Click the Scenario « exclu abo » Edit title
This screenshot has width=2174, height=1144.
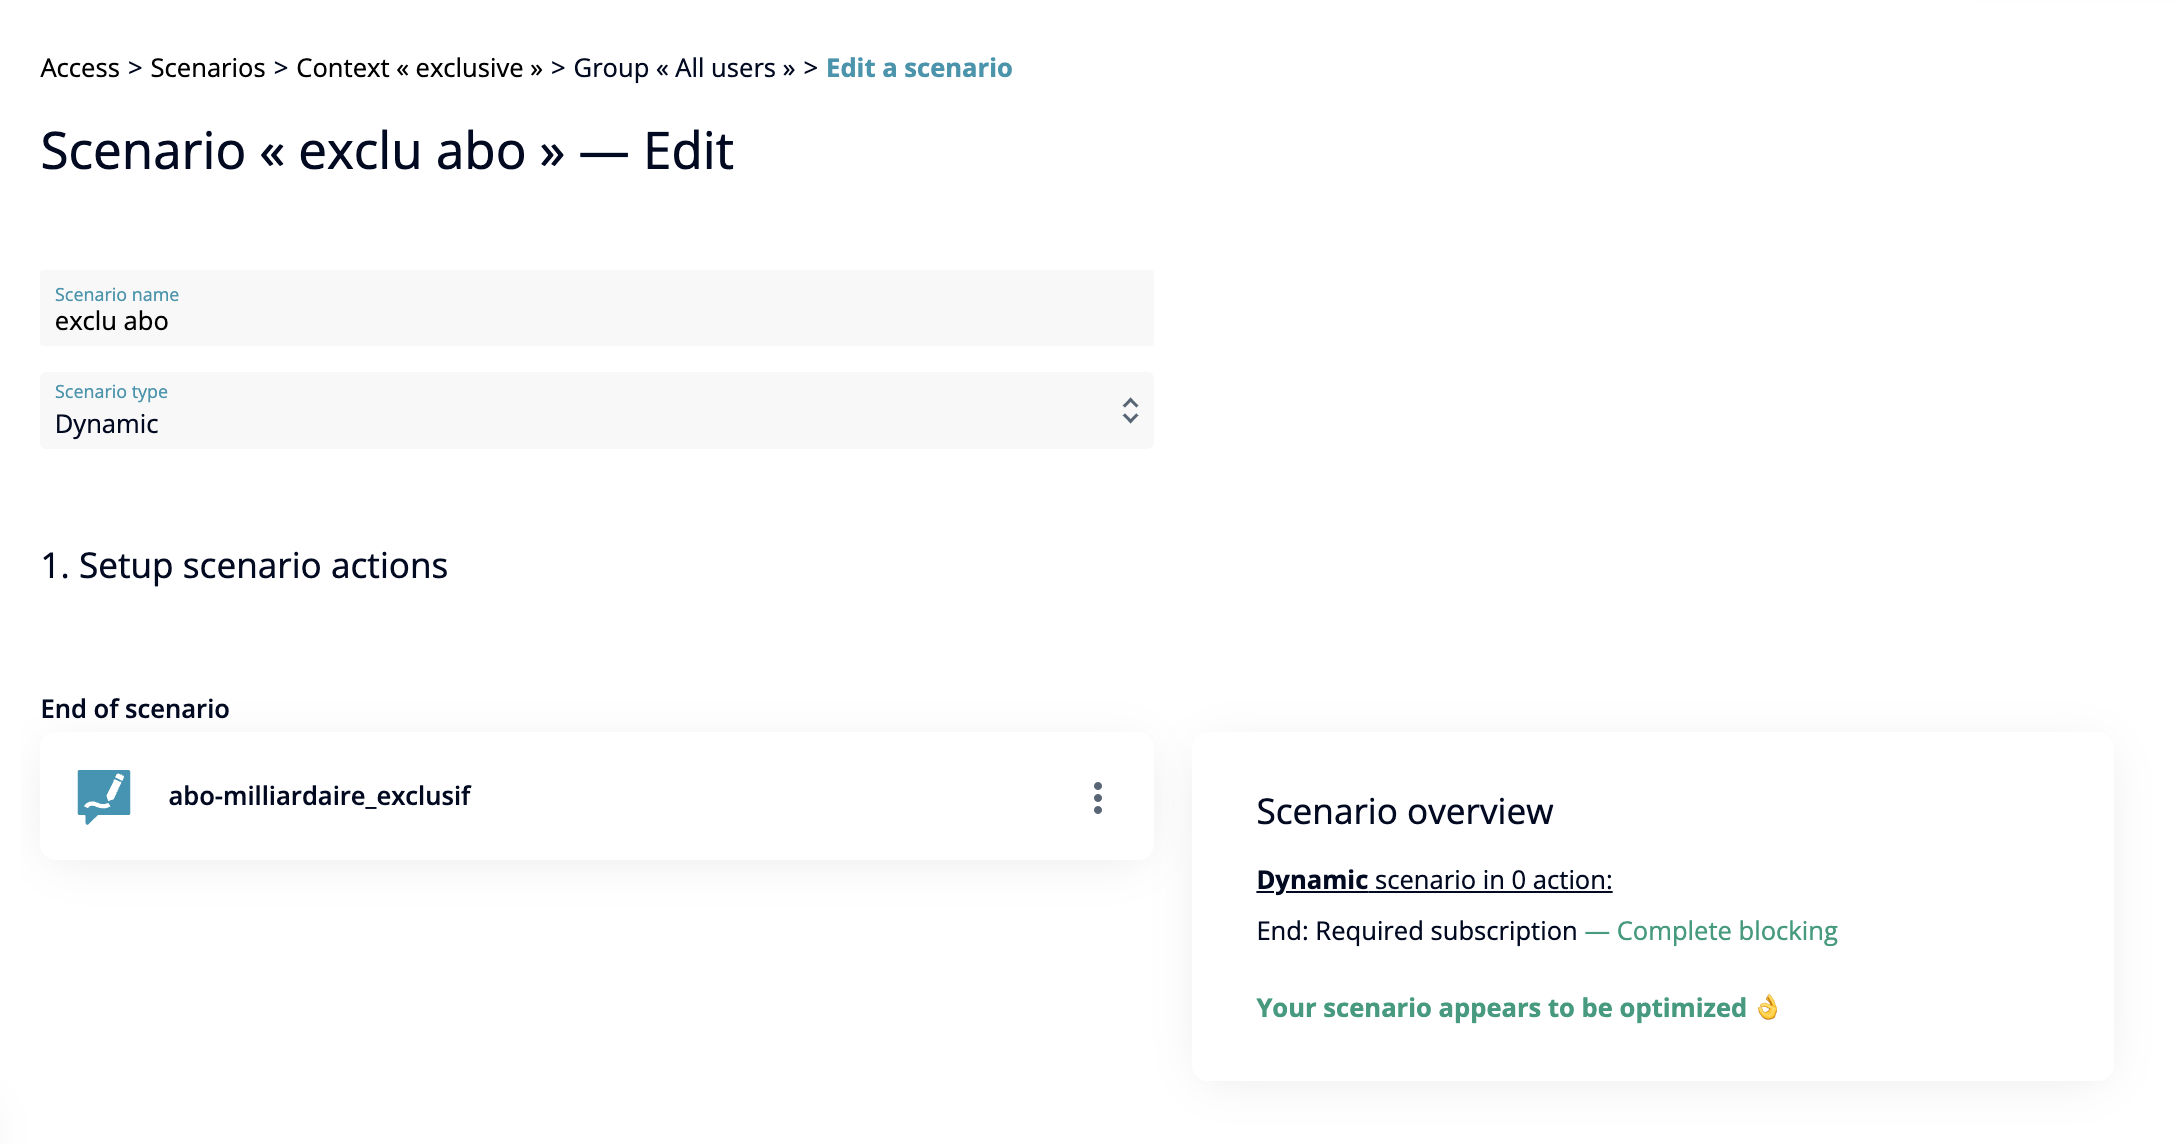tap(387, 151)
